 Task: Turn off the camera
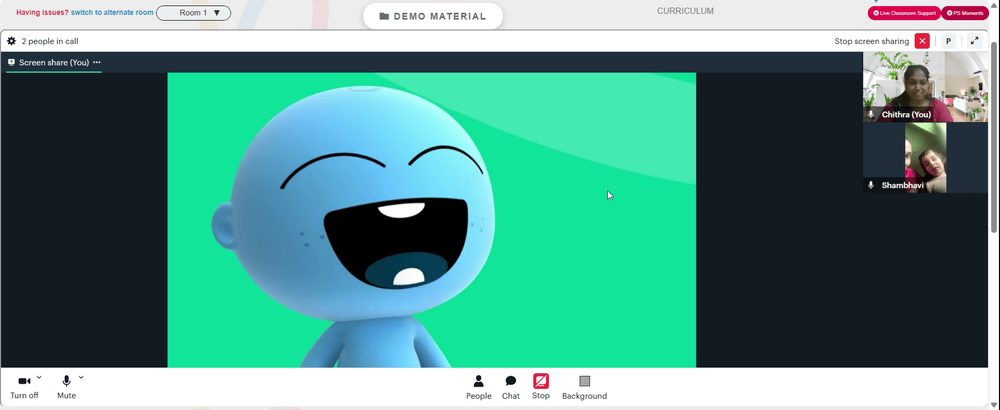click(24, 387)
